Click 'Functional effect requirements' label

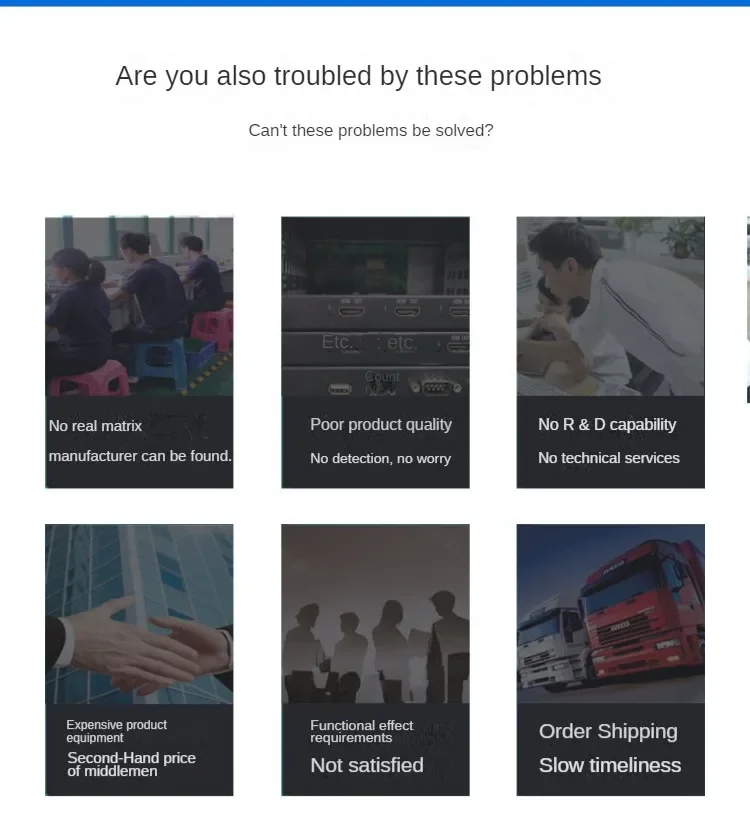[x=362, y=731]
